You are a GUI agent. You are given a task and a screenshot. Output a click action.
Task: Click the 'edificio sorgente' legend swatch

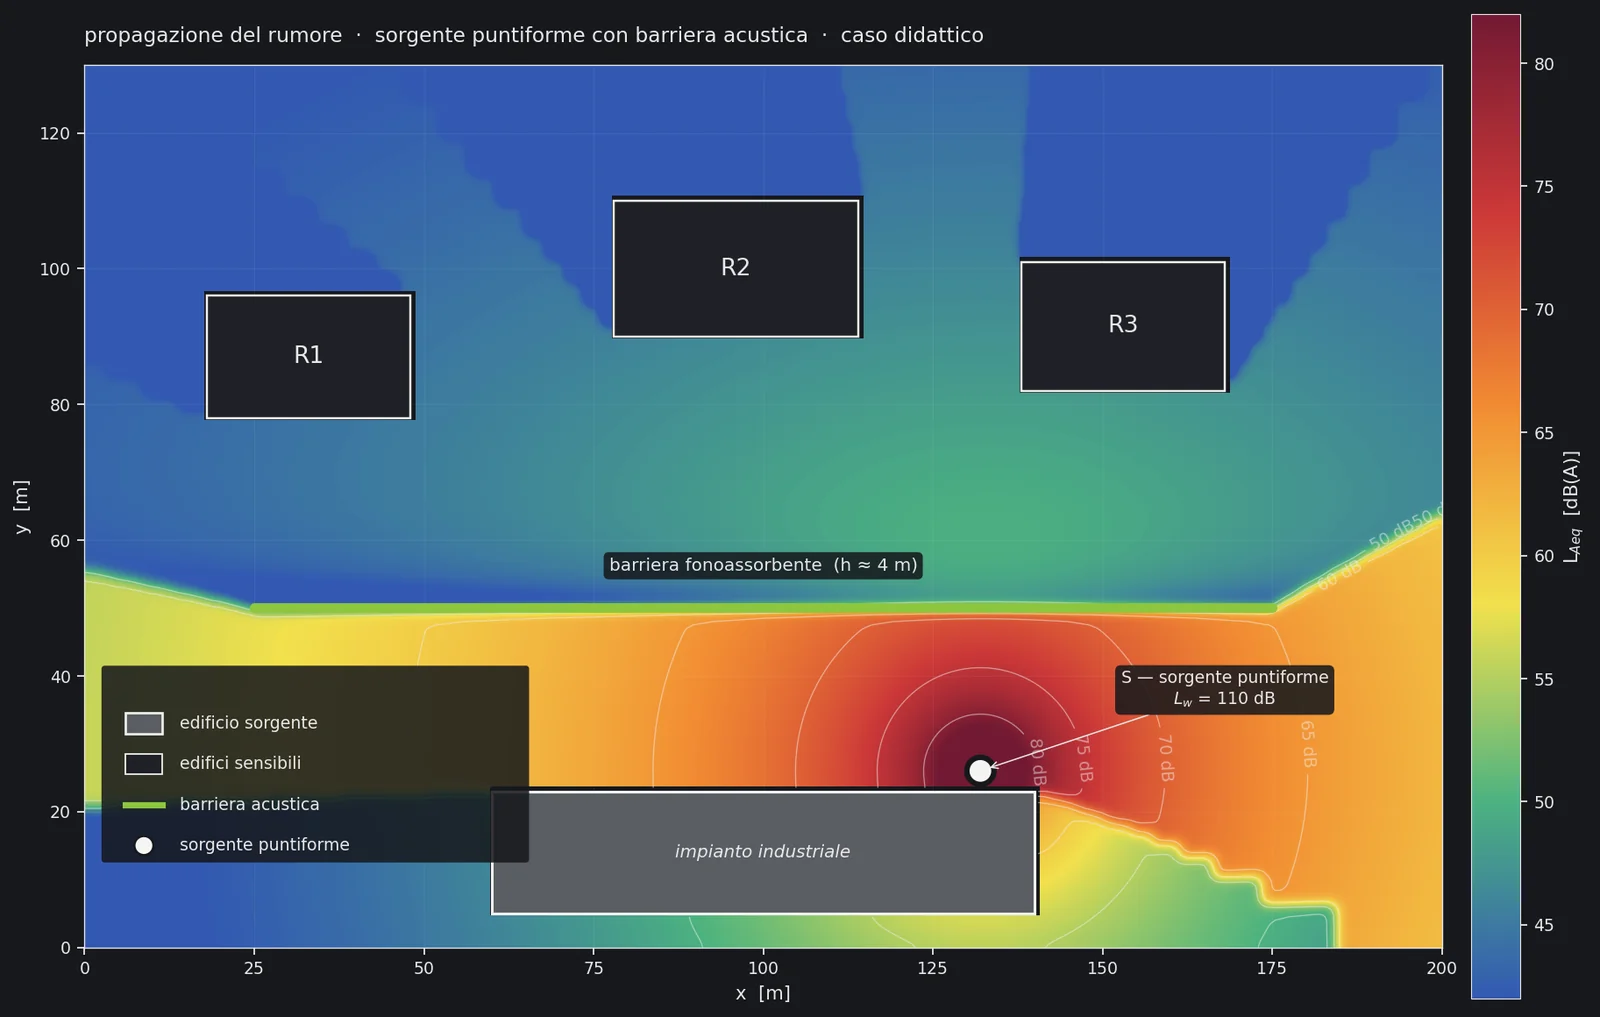point(144,723)
